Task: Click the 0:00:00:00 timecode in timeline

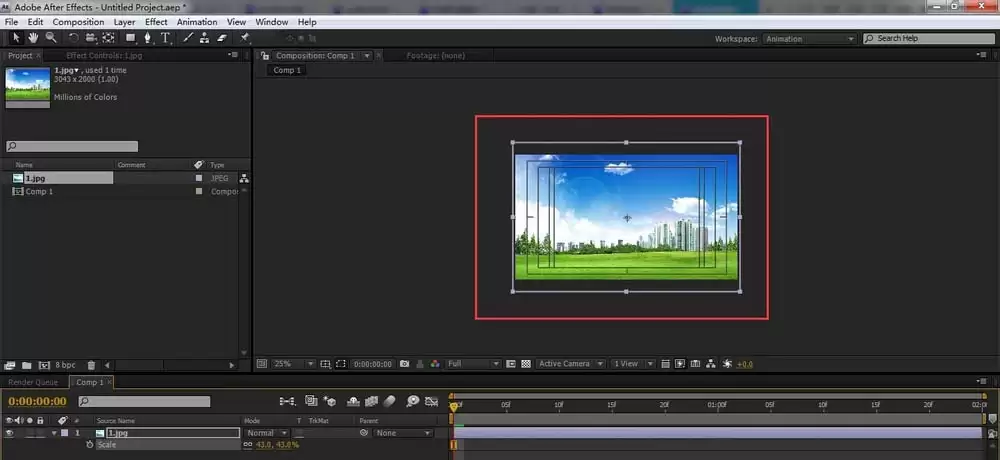Action: click(x=37, y=401)
